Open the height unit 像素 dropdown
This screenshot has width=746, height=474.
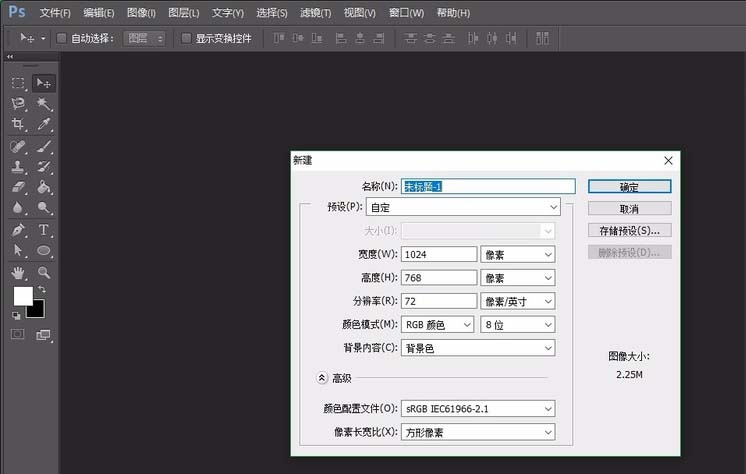518,277
